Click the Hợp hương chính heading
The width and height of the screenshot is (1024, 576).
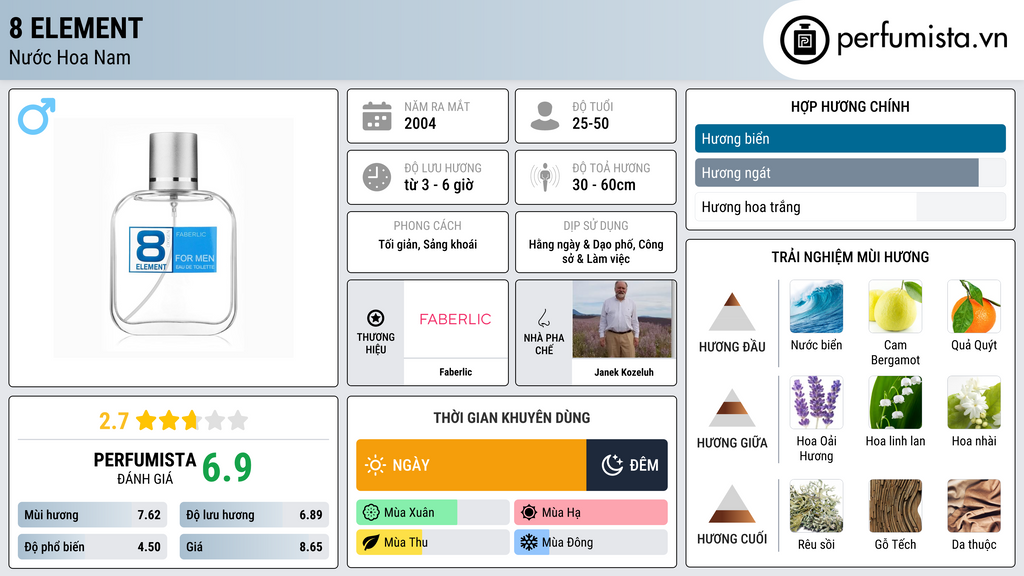[850, 106]
